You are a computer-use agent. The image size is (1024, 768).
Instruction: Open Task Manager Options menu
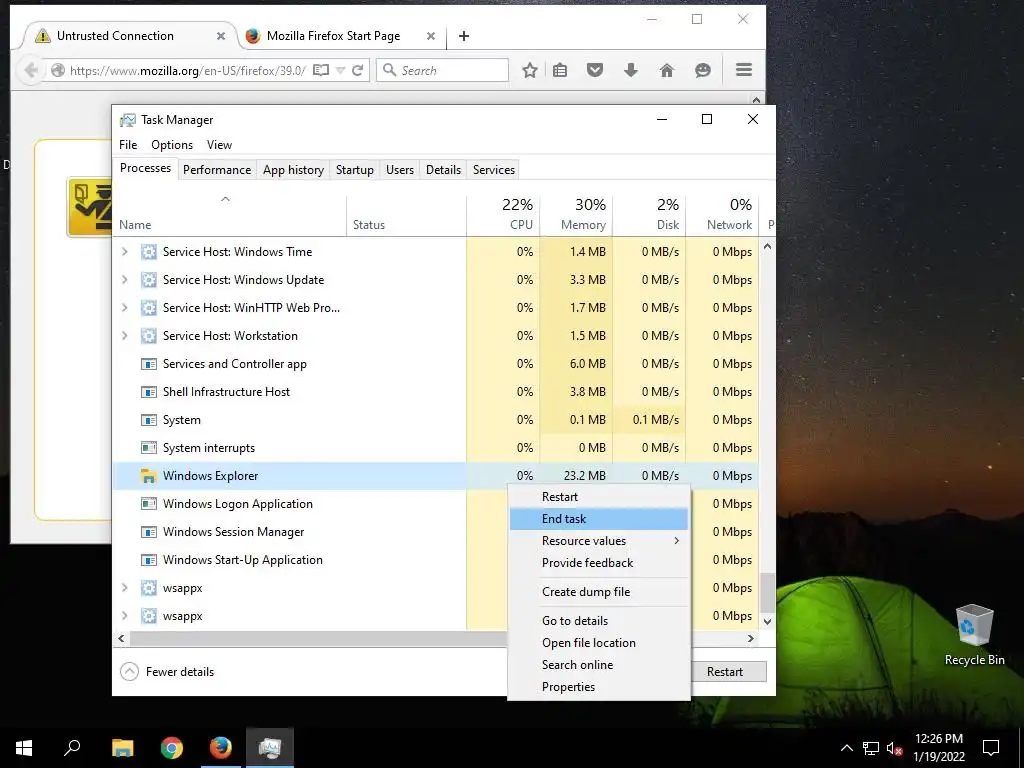[x=172, y=144]
